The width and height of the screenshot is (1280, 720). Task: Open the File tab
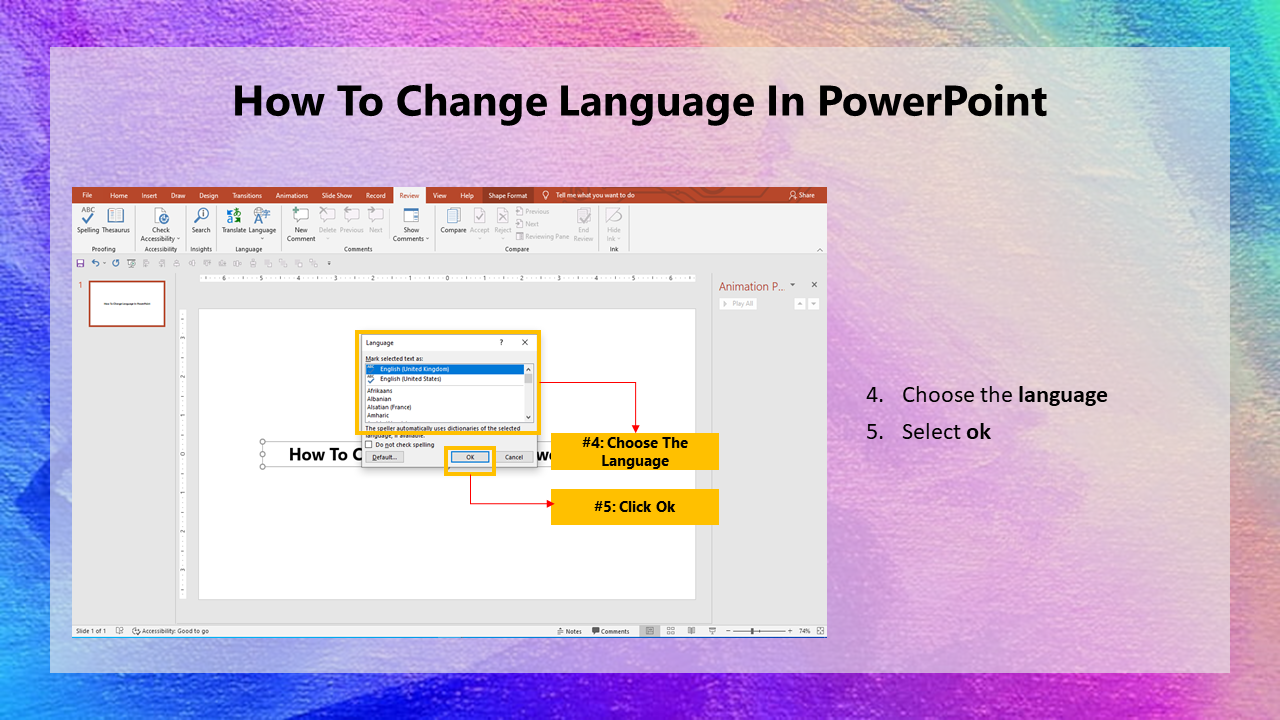pyautogui.click(x=87, y=195)
